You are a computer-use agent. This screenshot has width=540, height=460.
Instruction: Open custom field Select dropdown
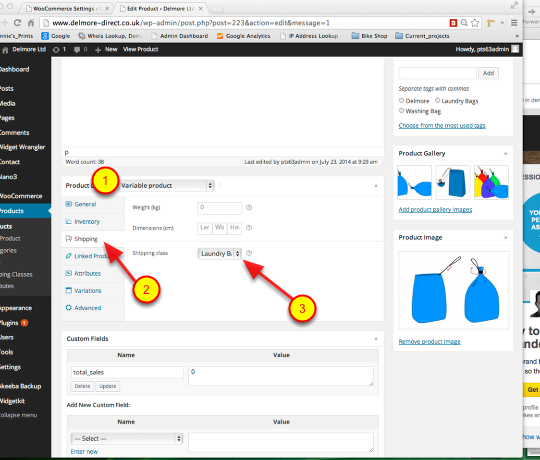tap(127, 438)
